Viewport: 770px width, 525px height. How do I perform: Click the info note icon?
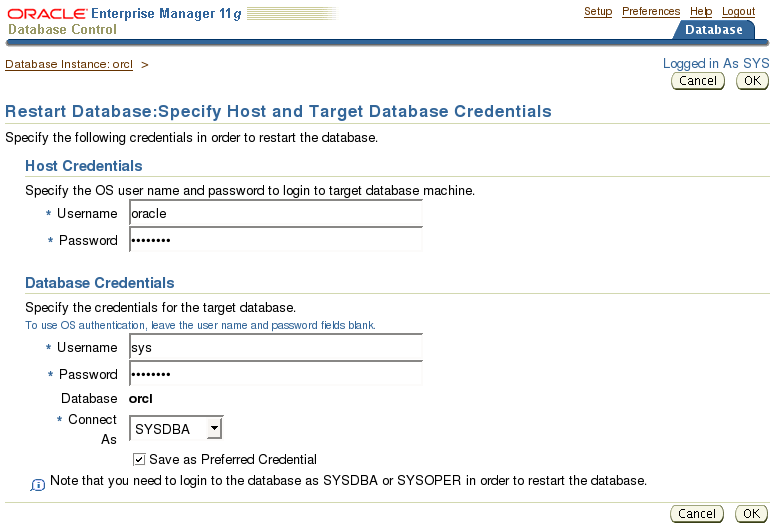click(38, 485)
